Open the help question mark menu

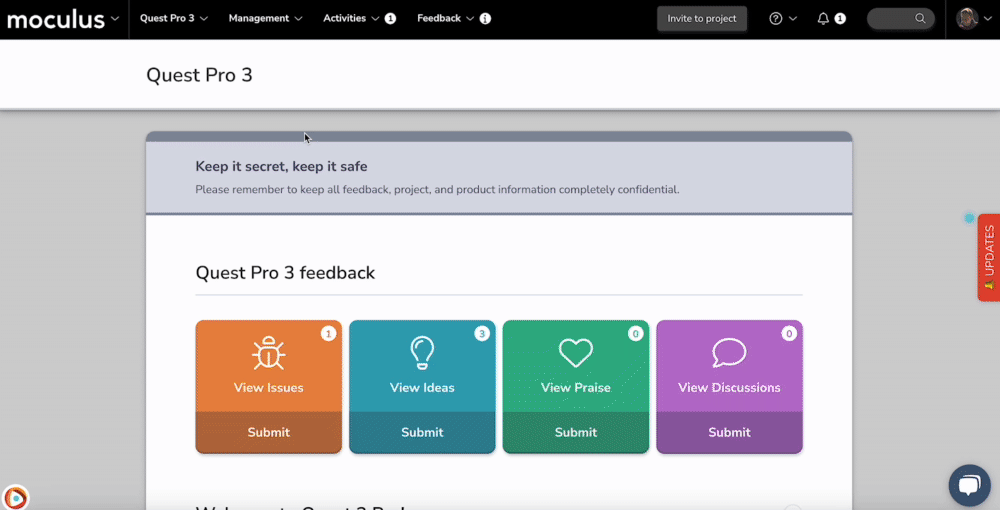tap(776, 18)
